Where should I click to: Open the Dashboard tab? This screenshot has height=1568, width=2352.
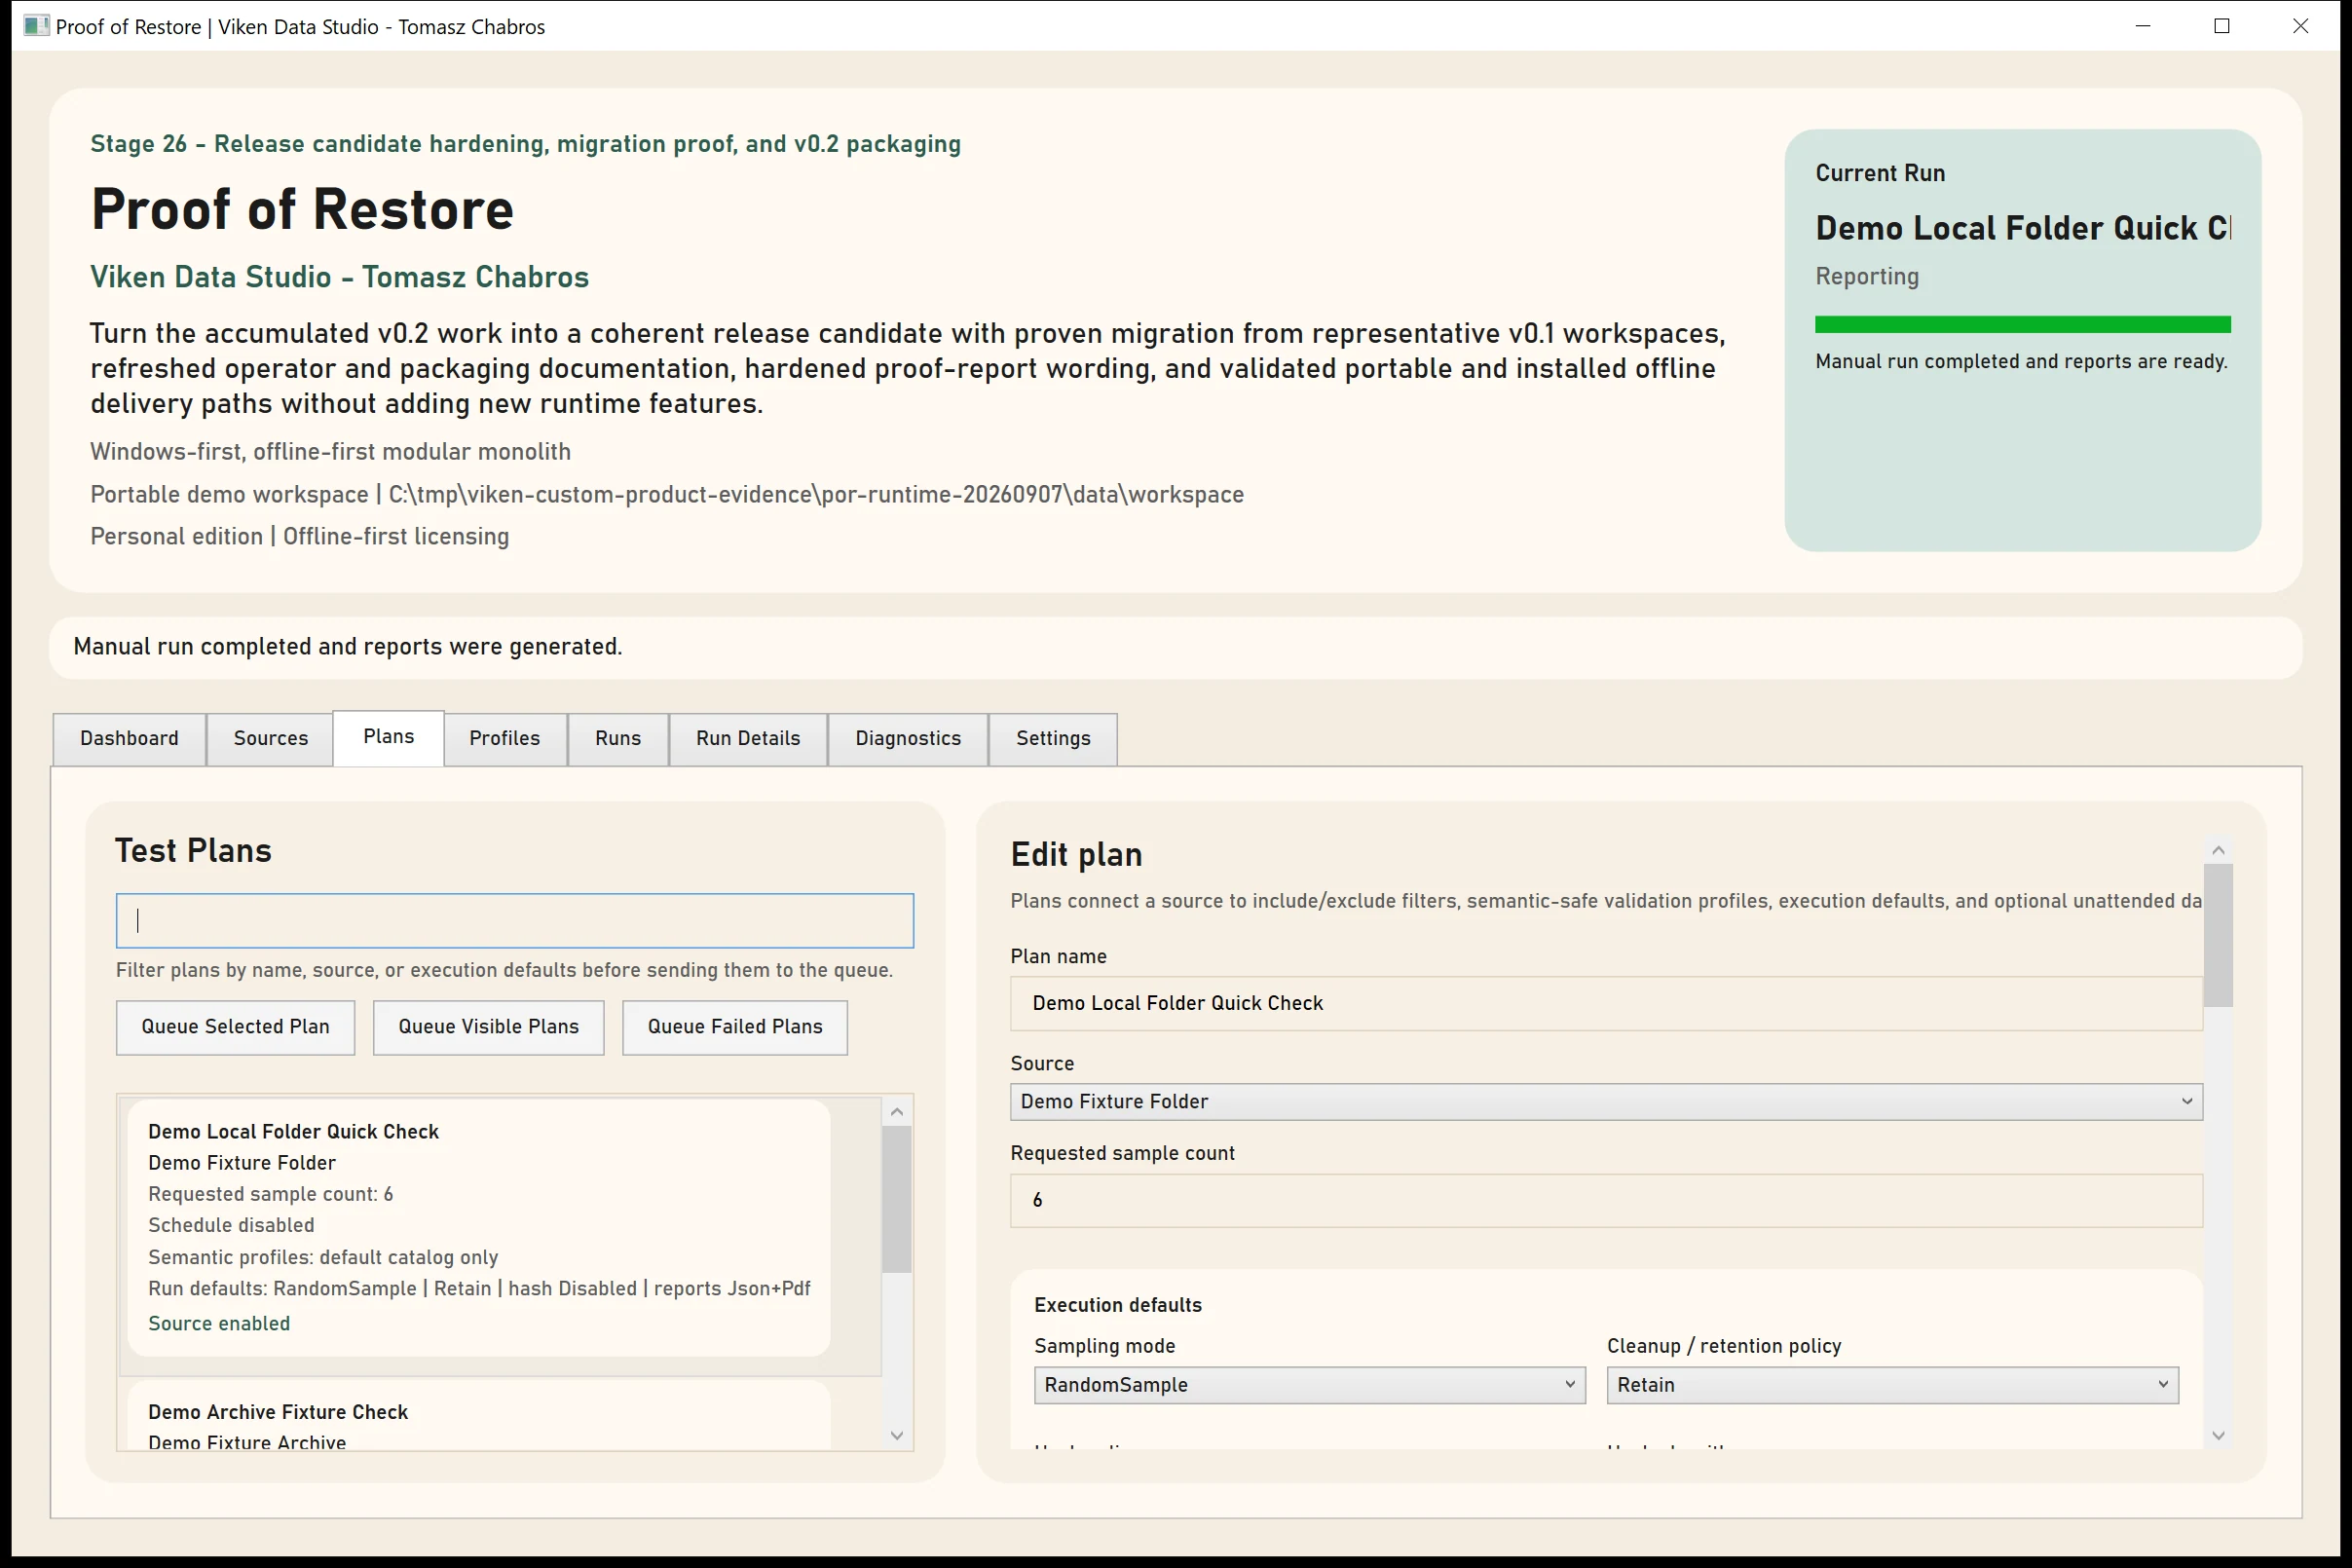(129, 739)
